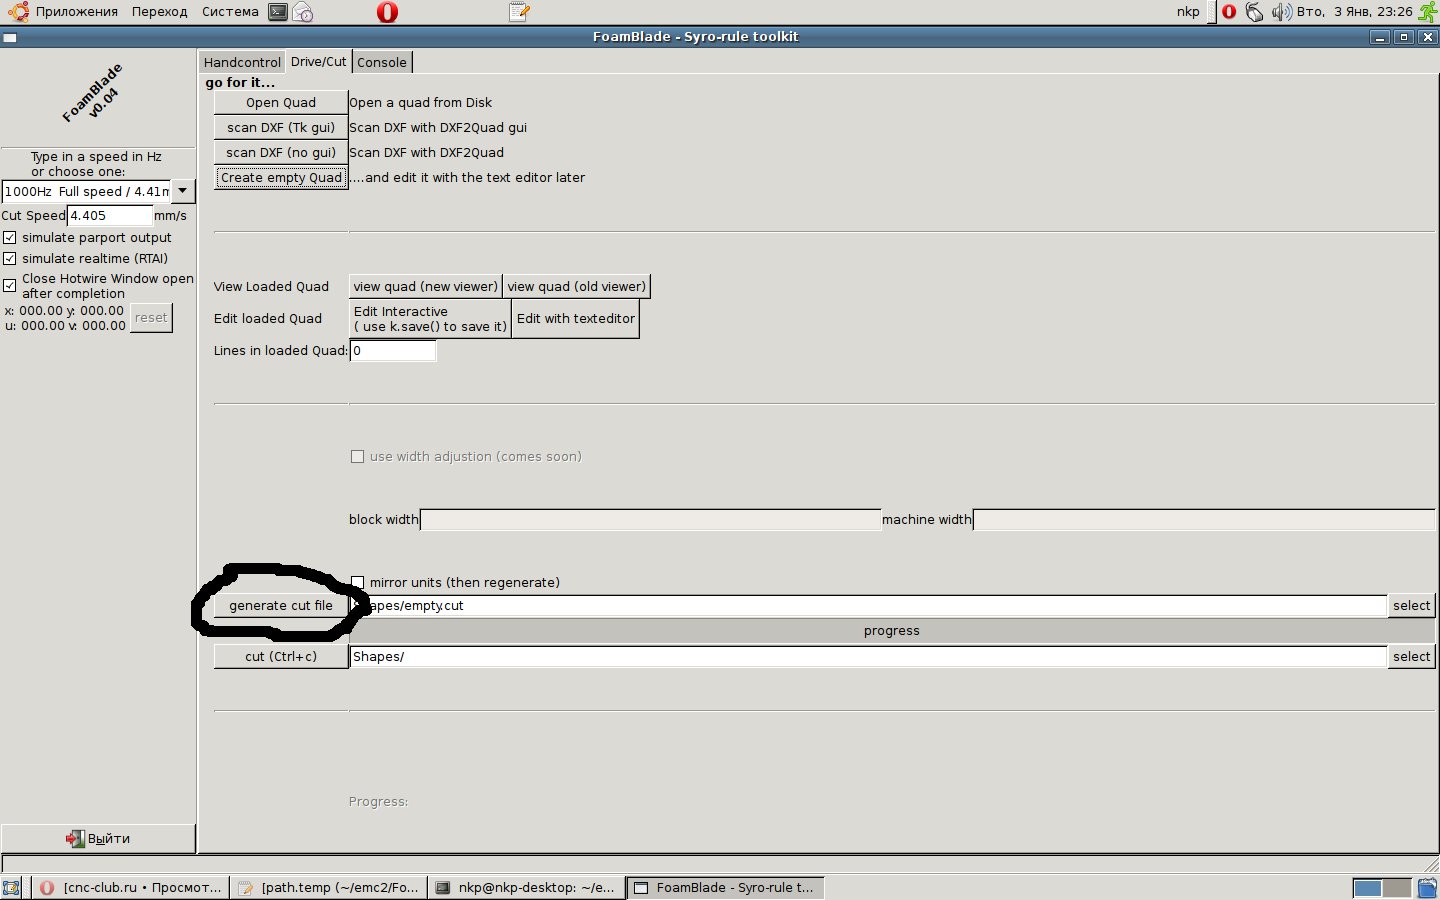1440x900 pixels.
Task: Click the Open Quad button
Action: click(x=281, y=102)
